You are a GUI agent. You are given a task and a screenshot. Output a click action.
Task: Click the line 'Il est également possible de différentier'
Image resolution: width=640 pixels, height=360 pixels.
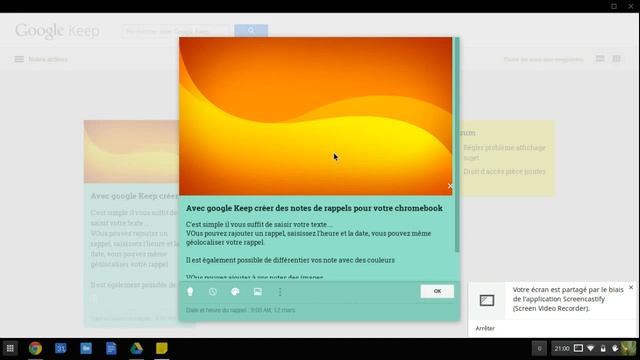point(290,260)
